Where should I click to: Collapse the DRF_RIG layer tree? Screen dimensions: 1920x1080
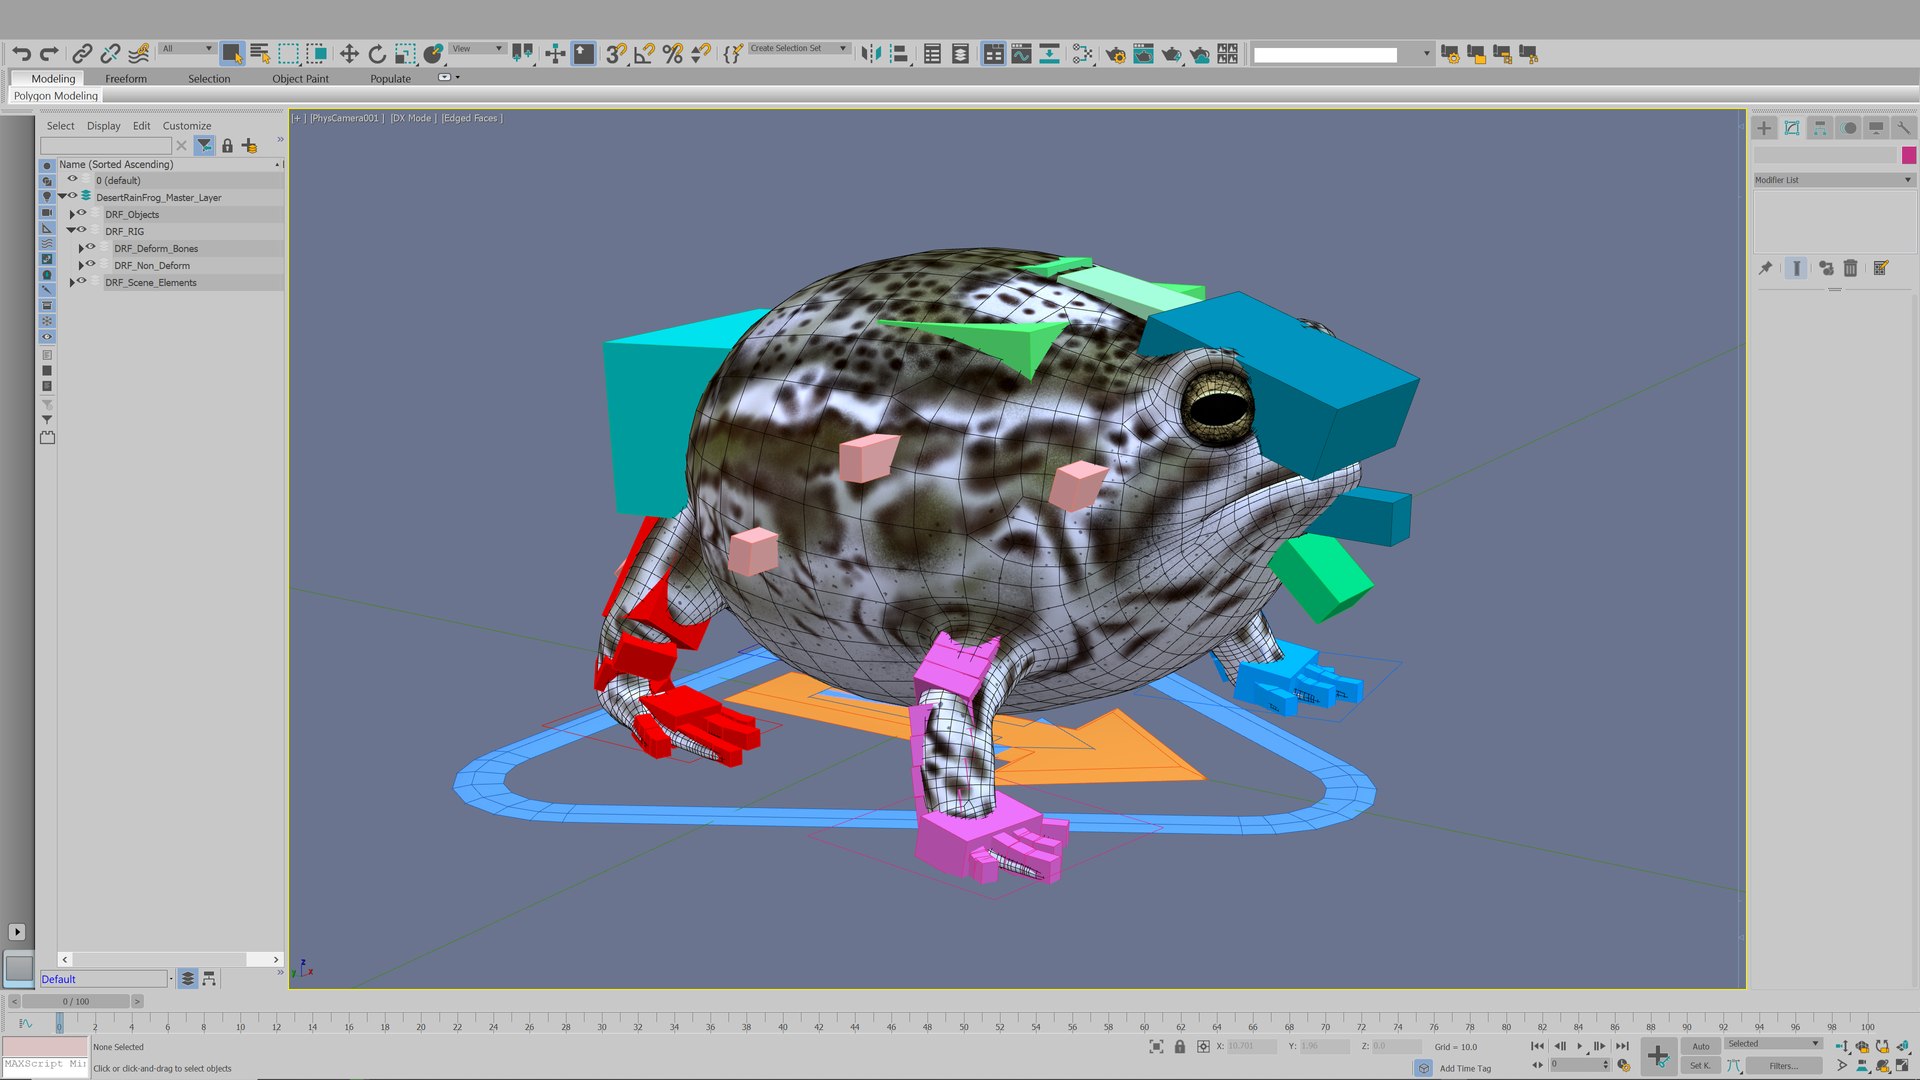71,231
